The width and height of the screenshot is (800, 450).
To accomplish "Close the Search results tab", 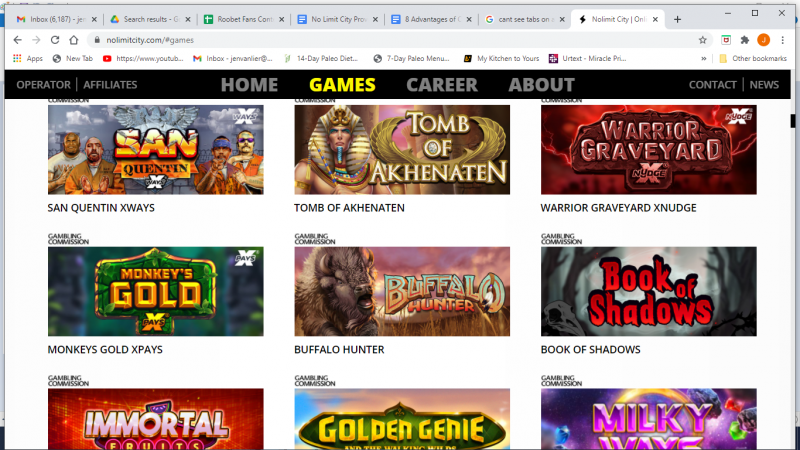I will [188, 19].
